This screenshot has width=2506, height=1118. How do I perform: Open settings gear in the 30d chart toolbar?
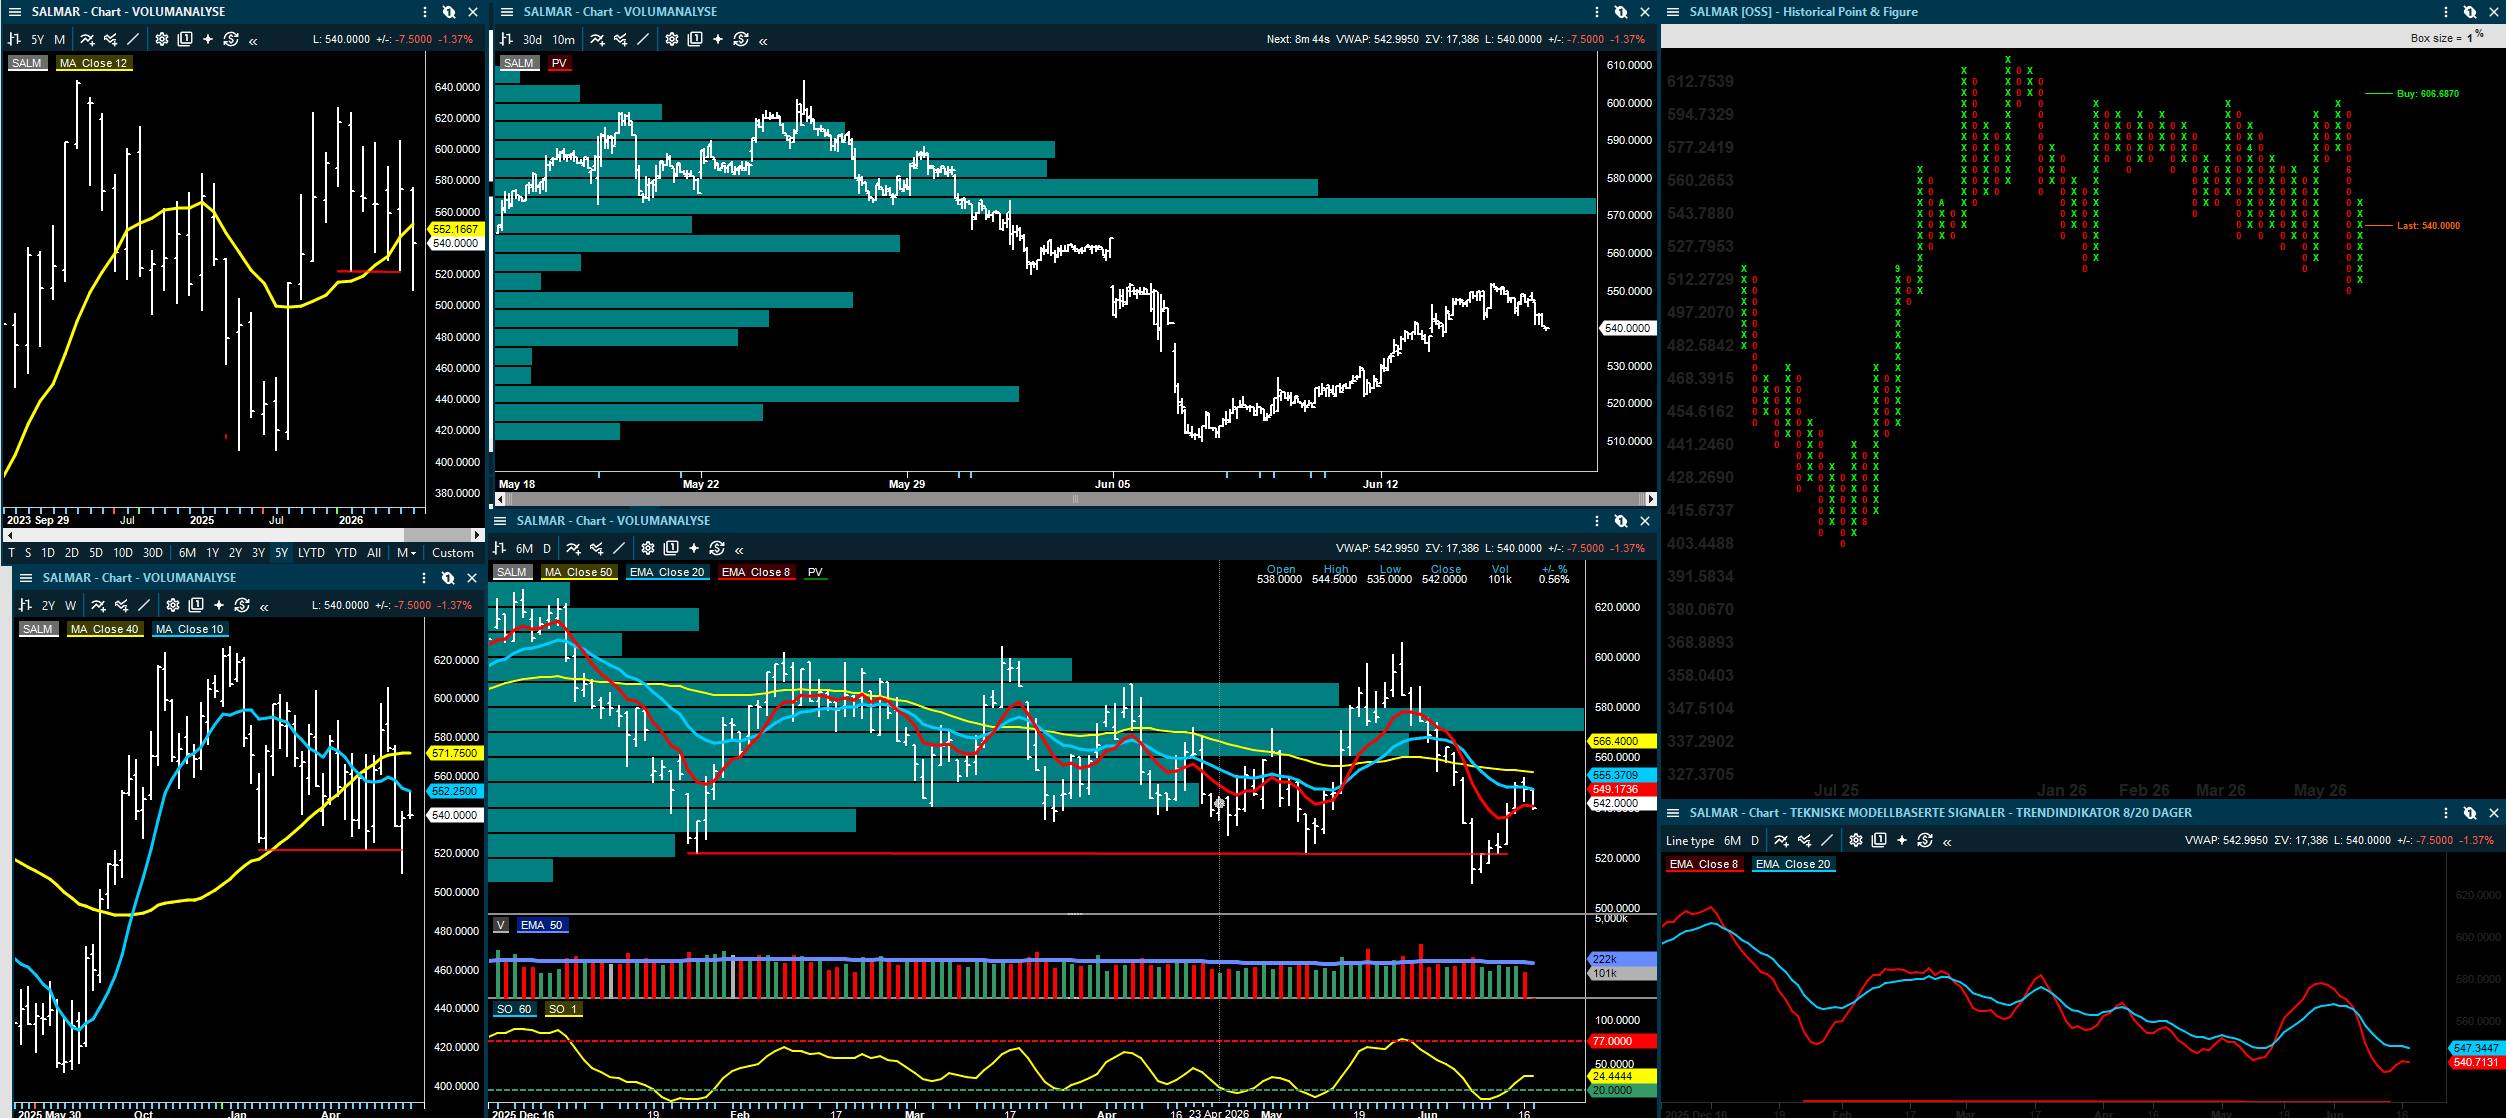click(672, 40)
